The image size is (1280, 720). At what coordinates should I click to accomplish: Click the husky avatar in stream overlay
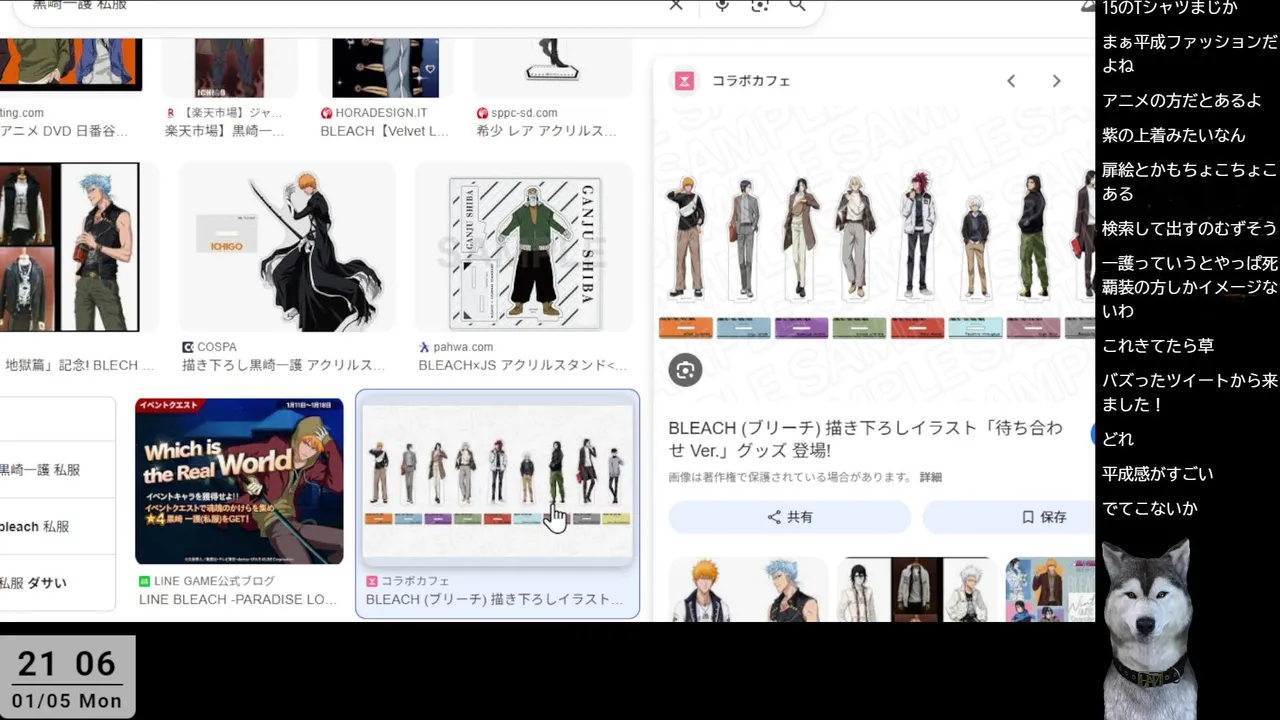click(1148, 628)
